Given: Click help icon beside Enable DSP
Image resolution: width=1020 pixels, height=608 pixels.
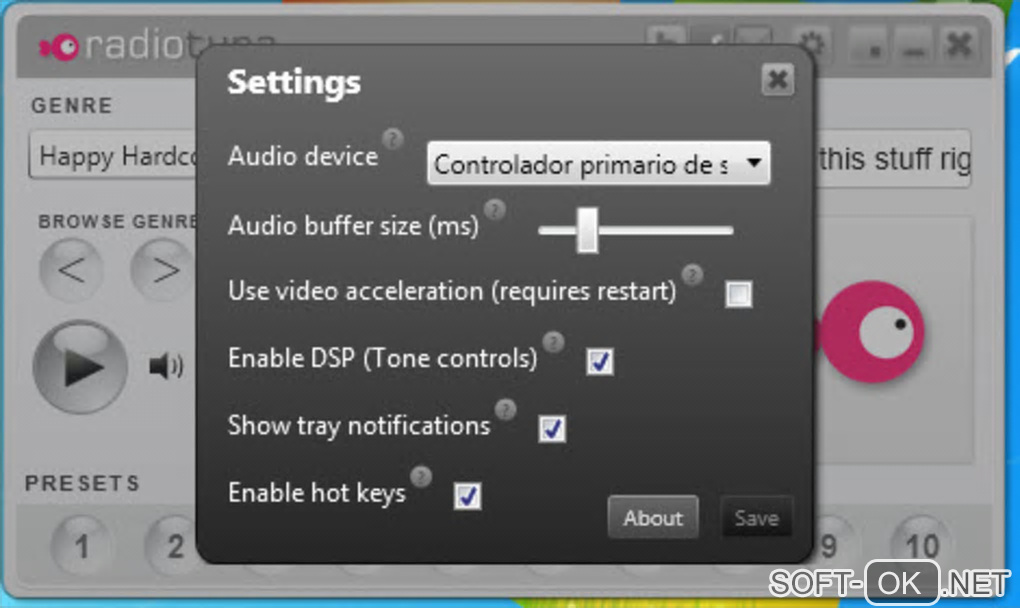Looking at the screenshot, I should point(554,341).
